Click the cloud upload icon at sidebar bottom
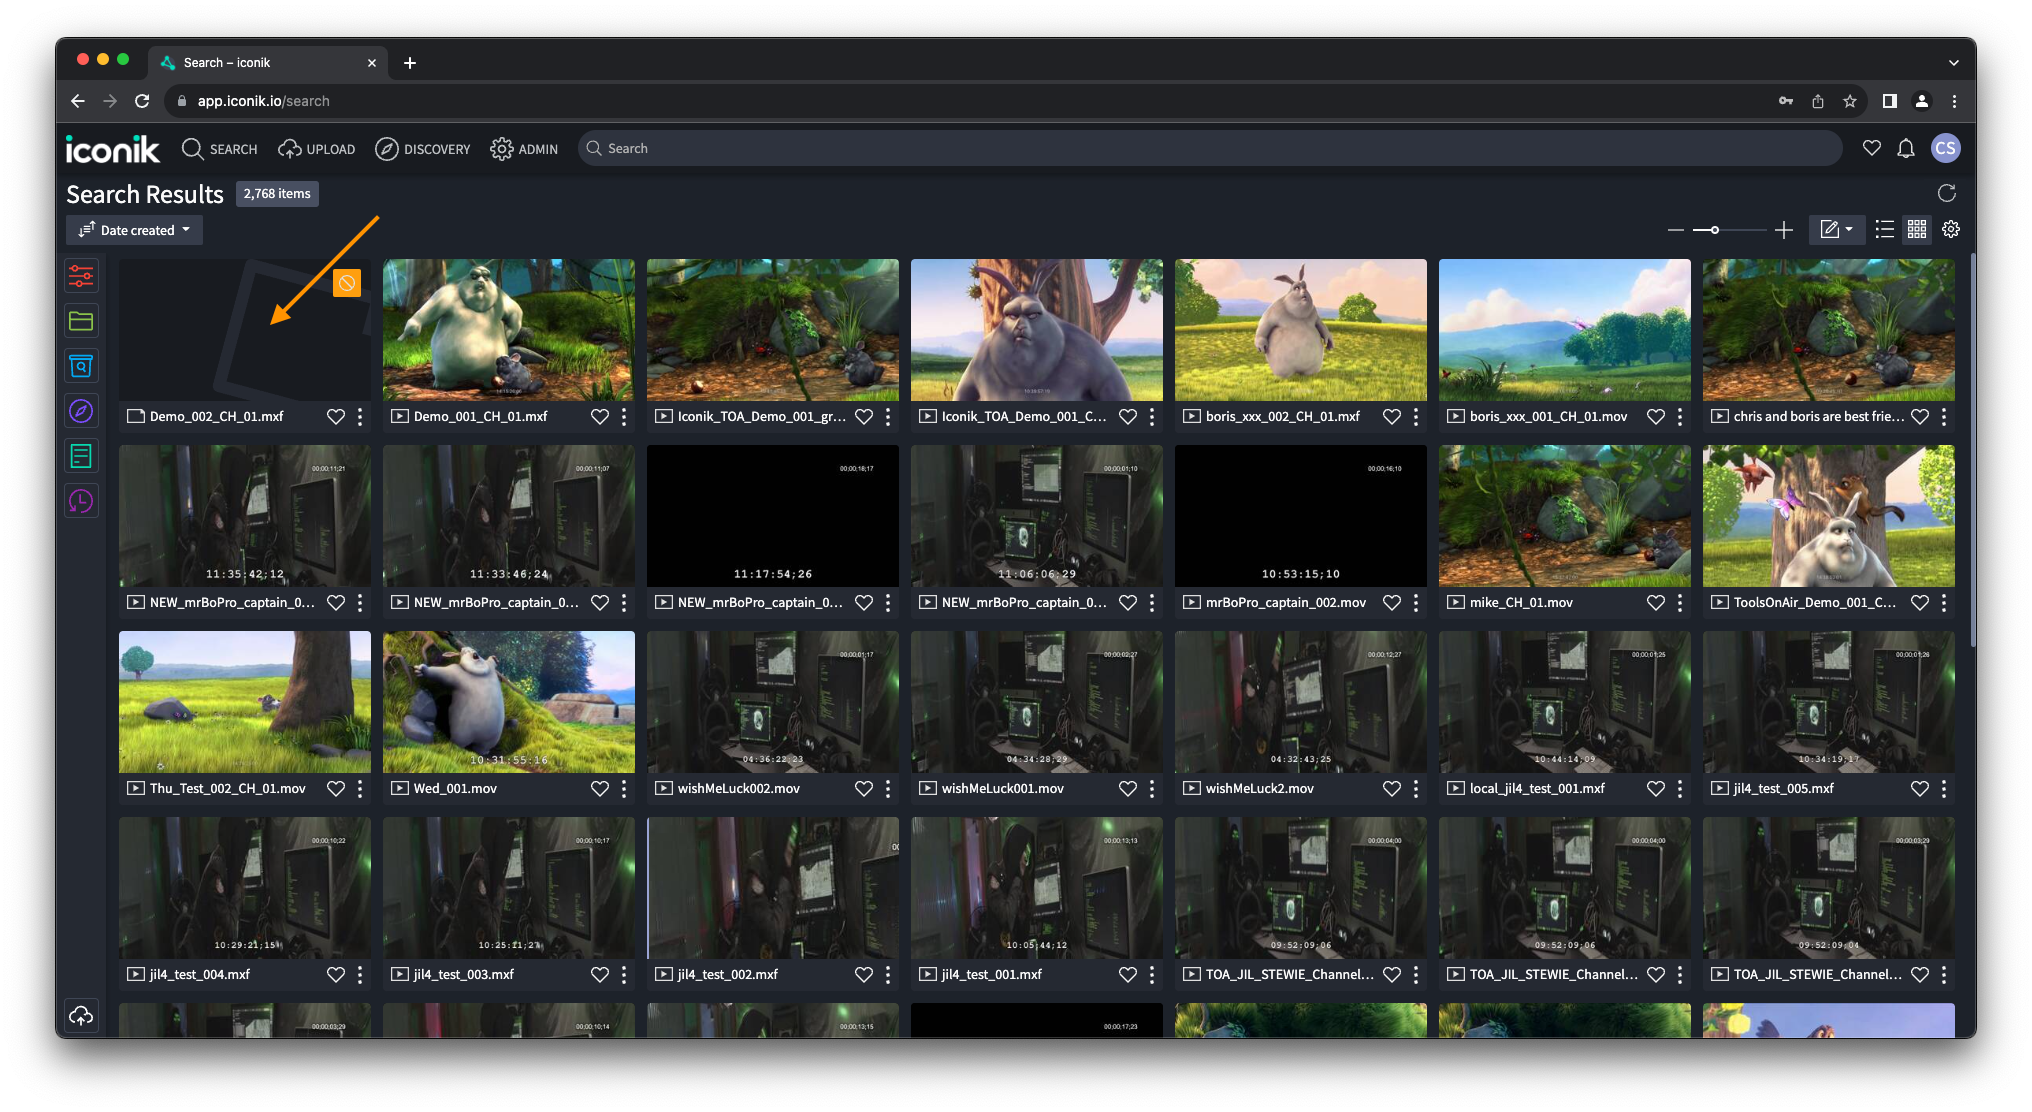The width and height of the screenshot is (2032, 1112). tap(81, 1016)
